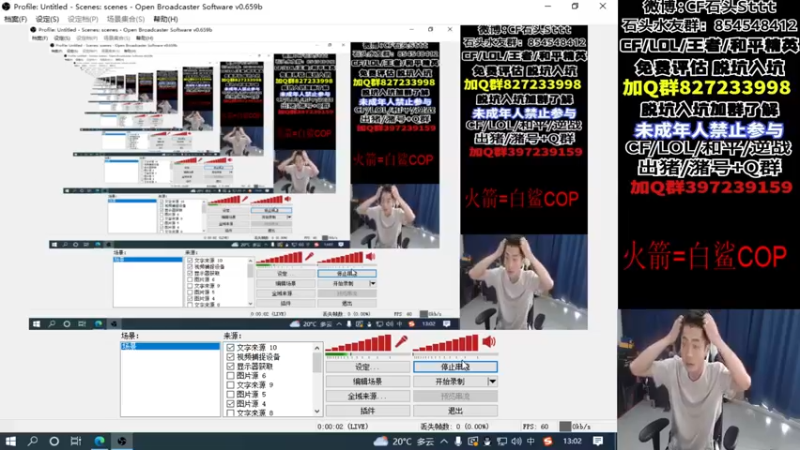This screenshot has width=800, height=450.
Task: Toggle 视频捕捉设备 source checkbox
Action: 230,357
